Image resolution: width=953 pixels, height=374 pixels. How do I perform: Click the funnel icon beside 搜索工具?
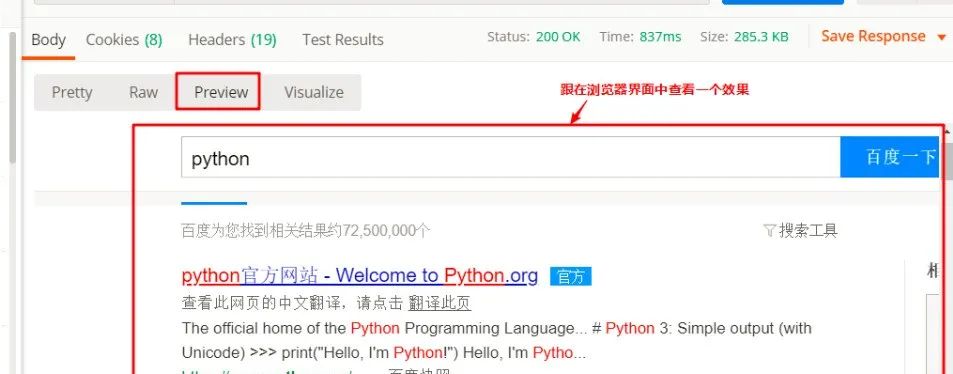tap(769, 230)
